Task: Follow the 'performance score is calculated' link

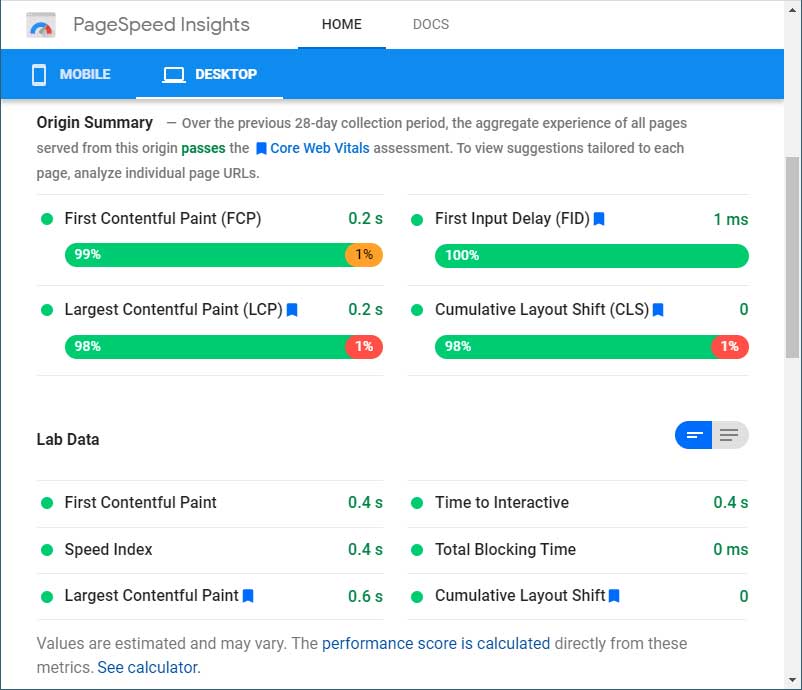Action: pos(436,643)
